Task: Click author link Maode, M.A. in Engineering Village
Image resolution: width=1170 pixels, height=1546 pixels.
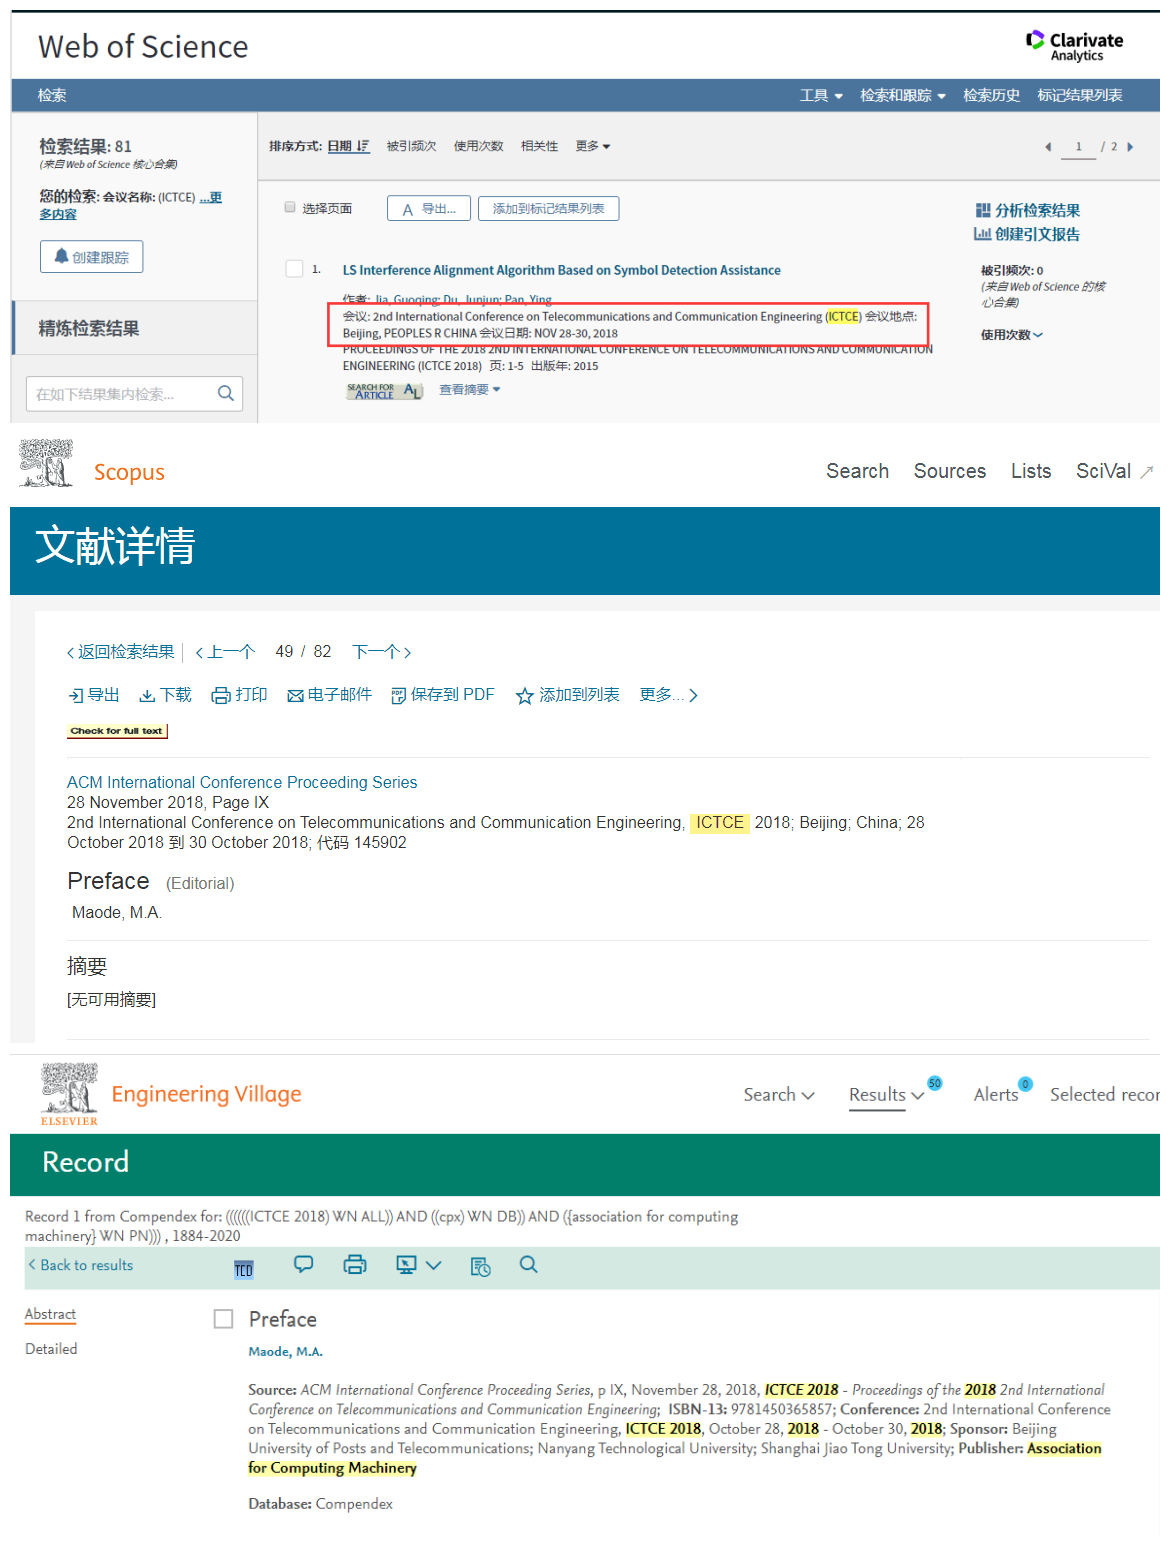Action: 285,1352
